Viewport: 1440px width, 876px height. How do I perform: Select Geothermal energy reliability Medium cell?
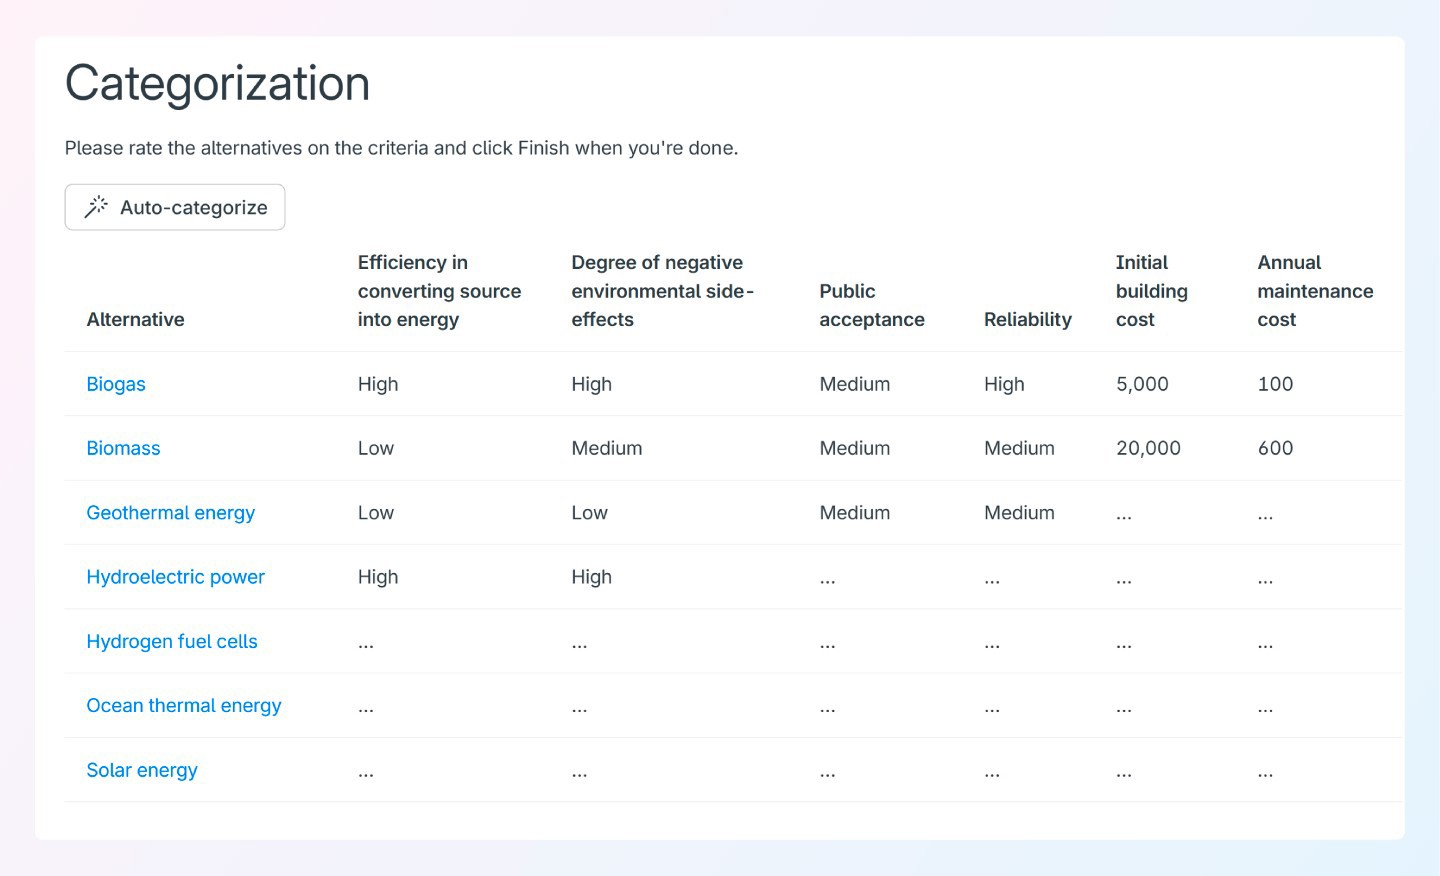(1019, 513)
